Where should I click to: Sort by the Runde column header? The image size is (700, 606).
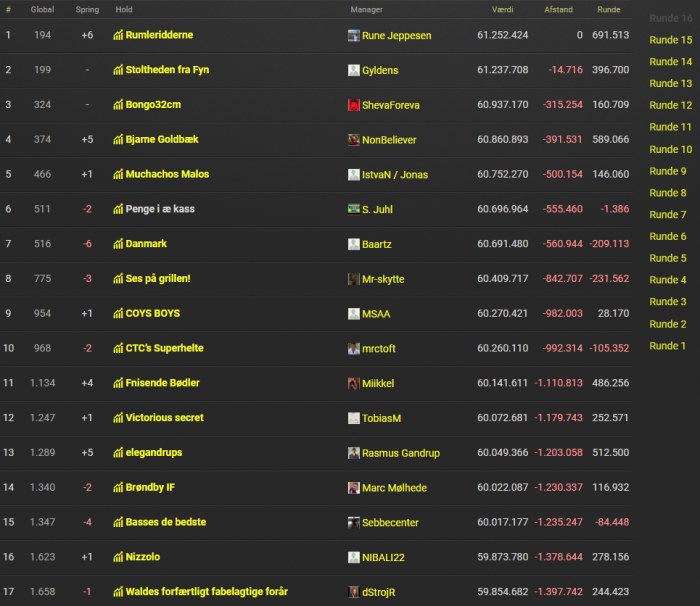(608, 9)
